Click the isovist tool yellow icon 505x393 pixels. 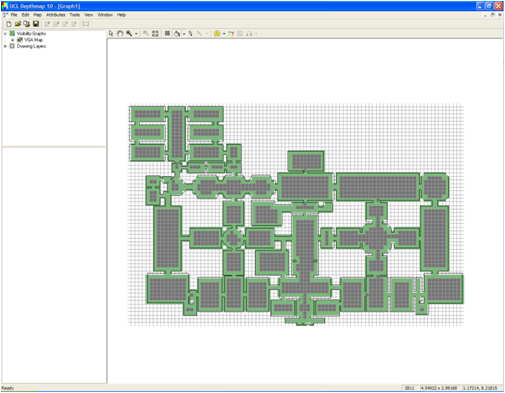click(x=217, y=33)
